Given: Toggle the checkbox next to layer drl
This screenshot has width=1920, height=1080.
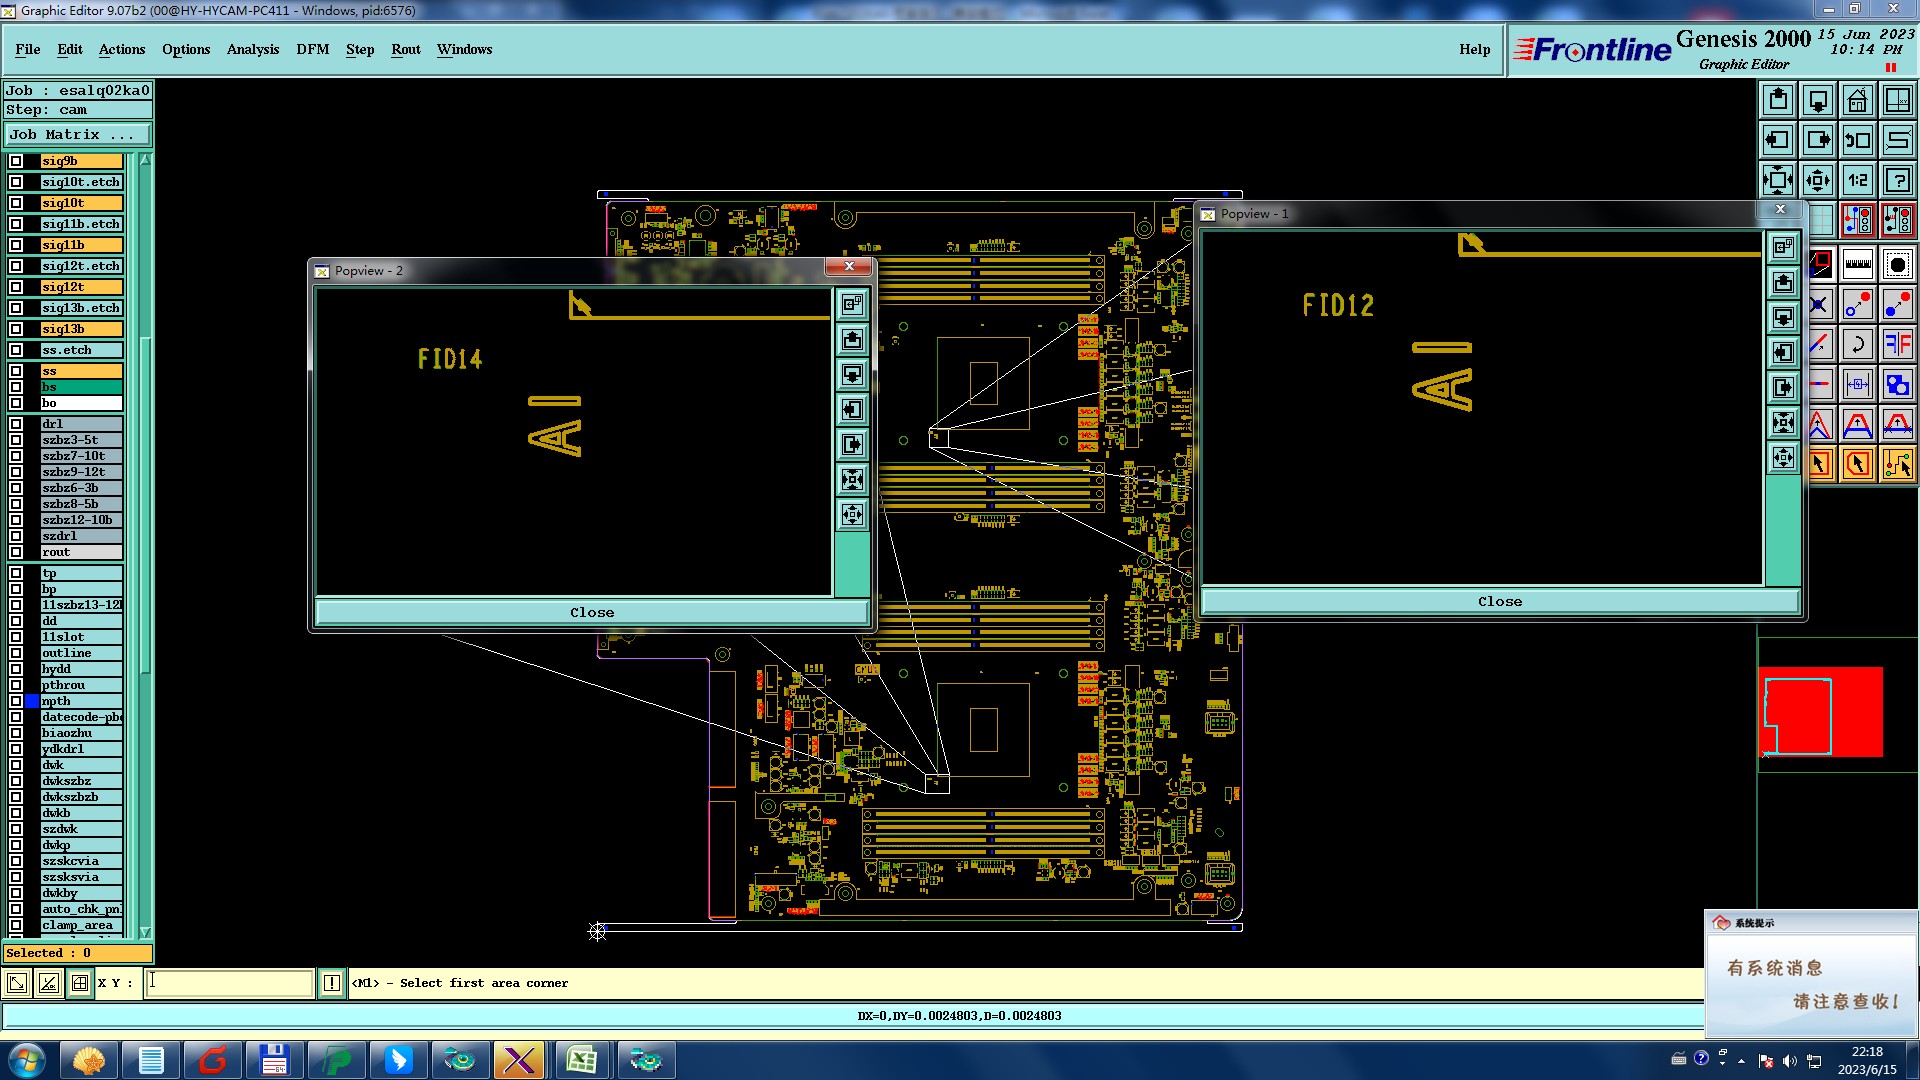Looking at the screenshot, I should 16,424.
